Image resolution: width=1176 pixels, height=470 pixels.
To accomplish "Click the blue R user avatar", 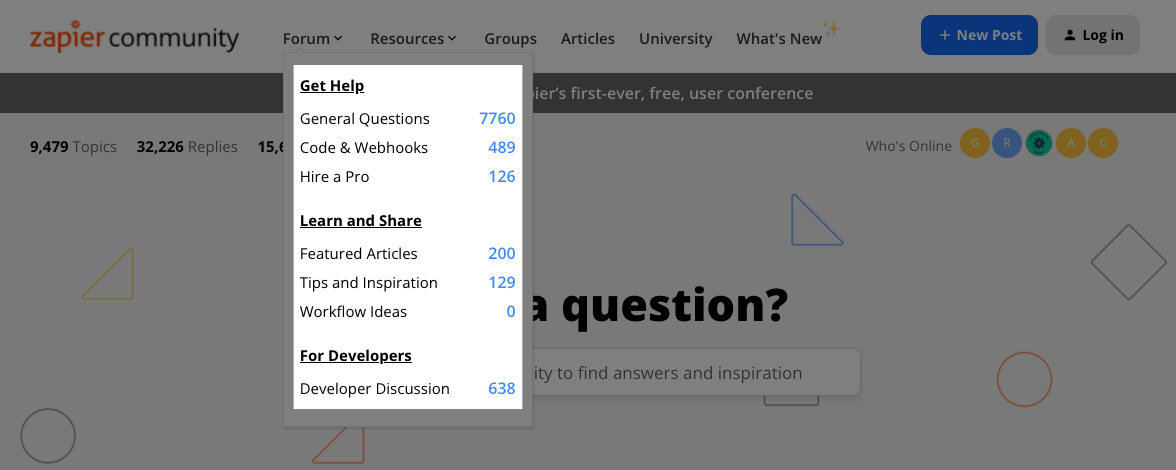I will (1006, 143).
